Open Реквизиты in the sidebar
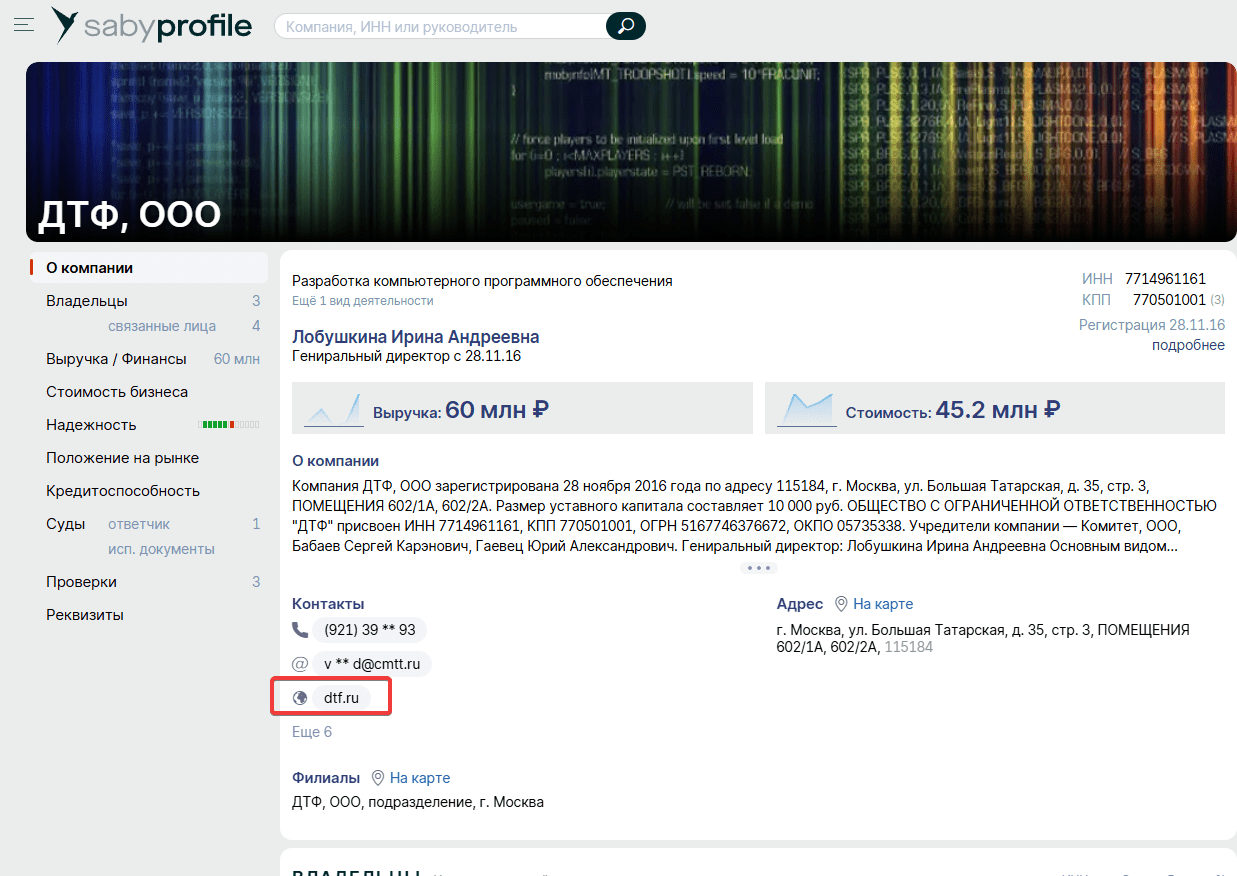1237x876 pixels. coord(85,615)
